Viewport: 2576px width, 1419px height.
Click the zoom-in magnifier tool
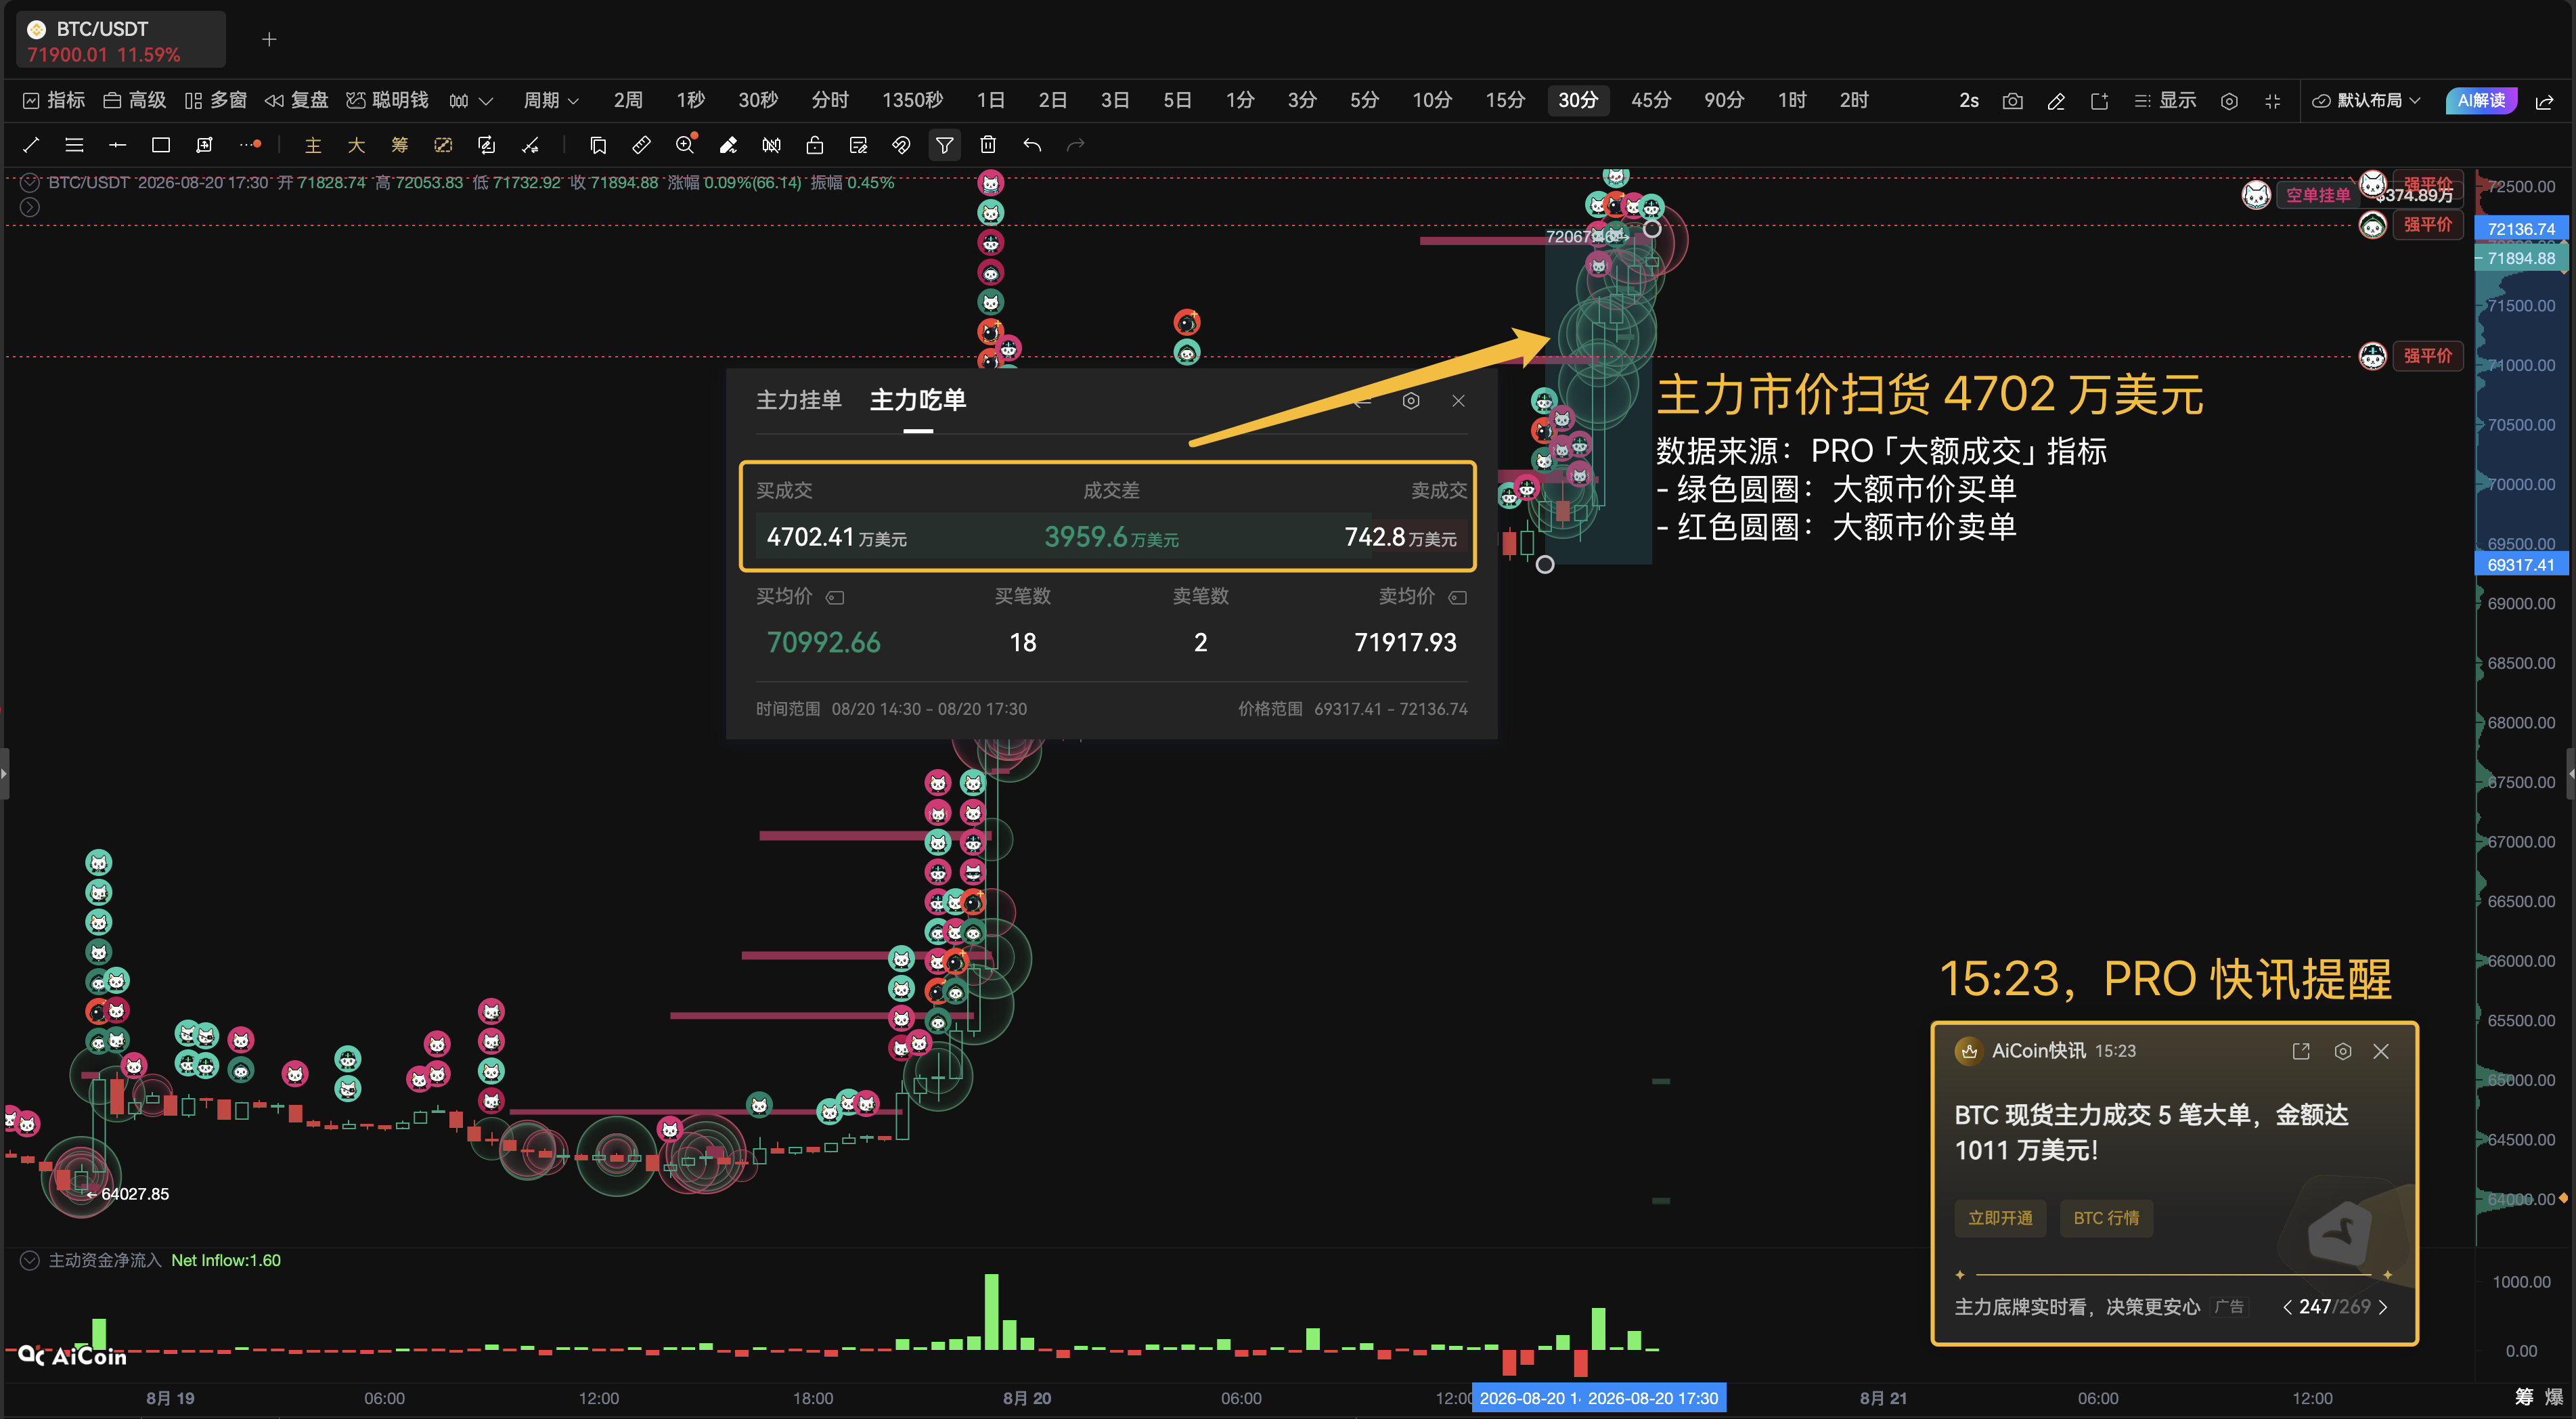(x=685, y=145)
